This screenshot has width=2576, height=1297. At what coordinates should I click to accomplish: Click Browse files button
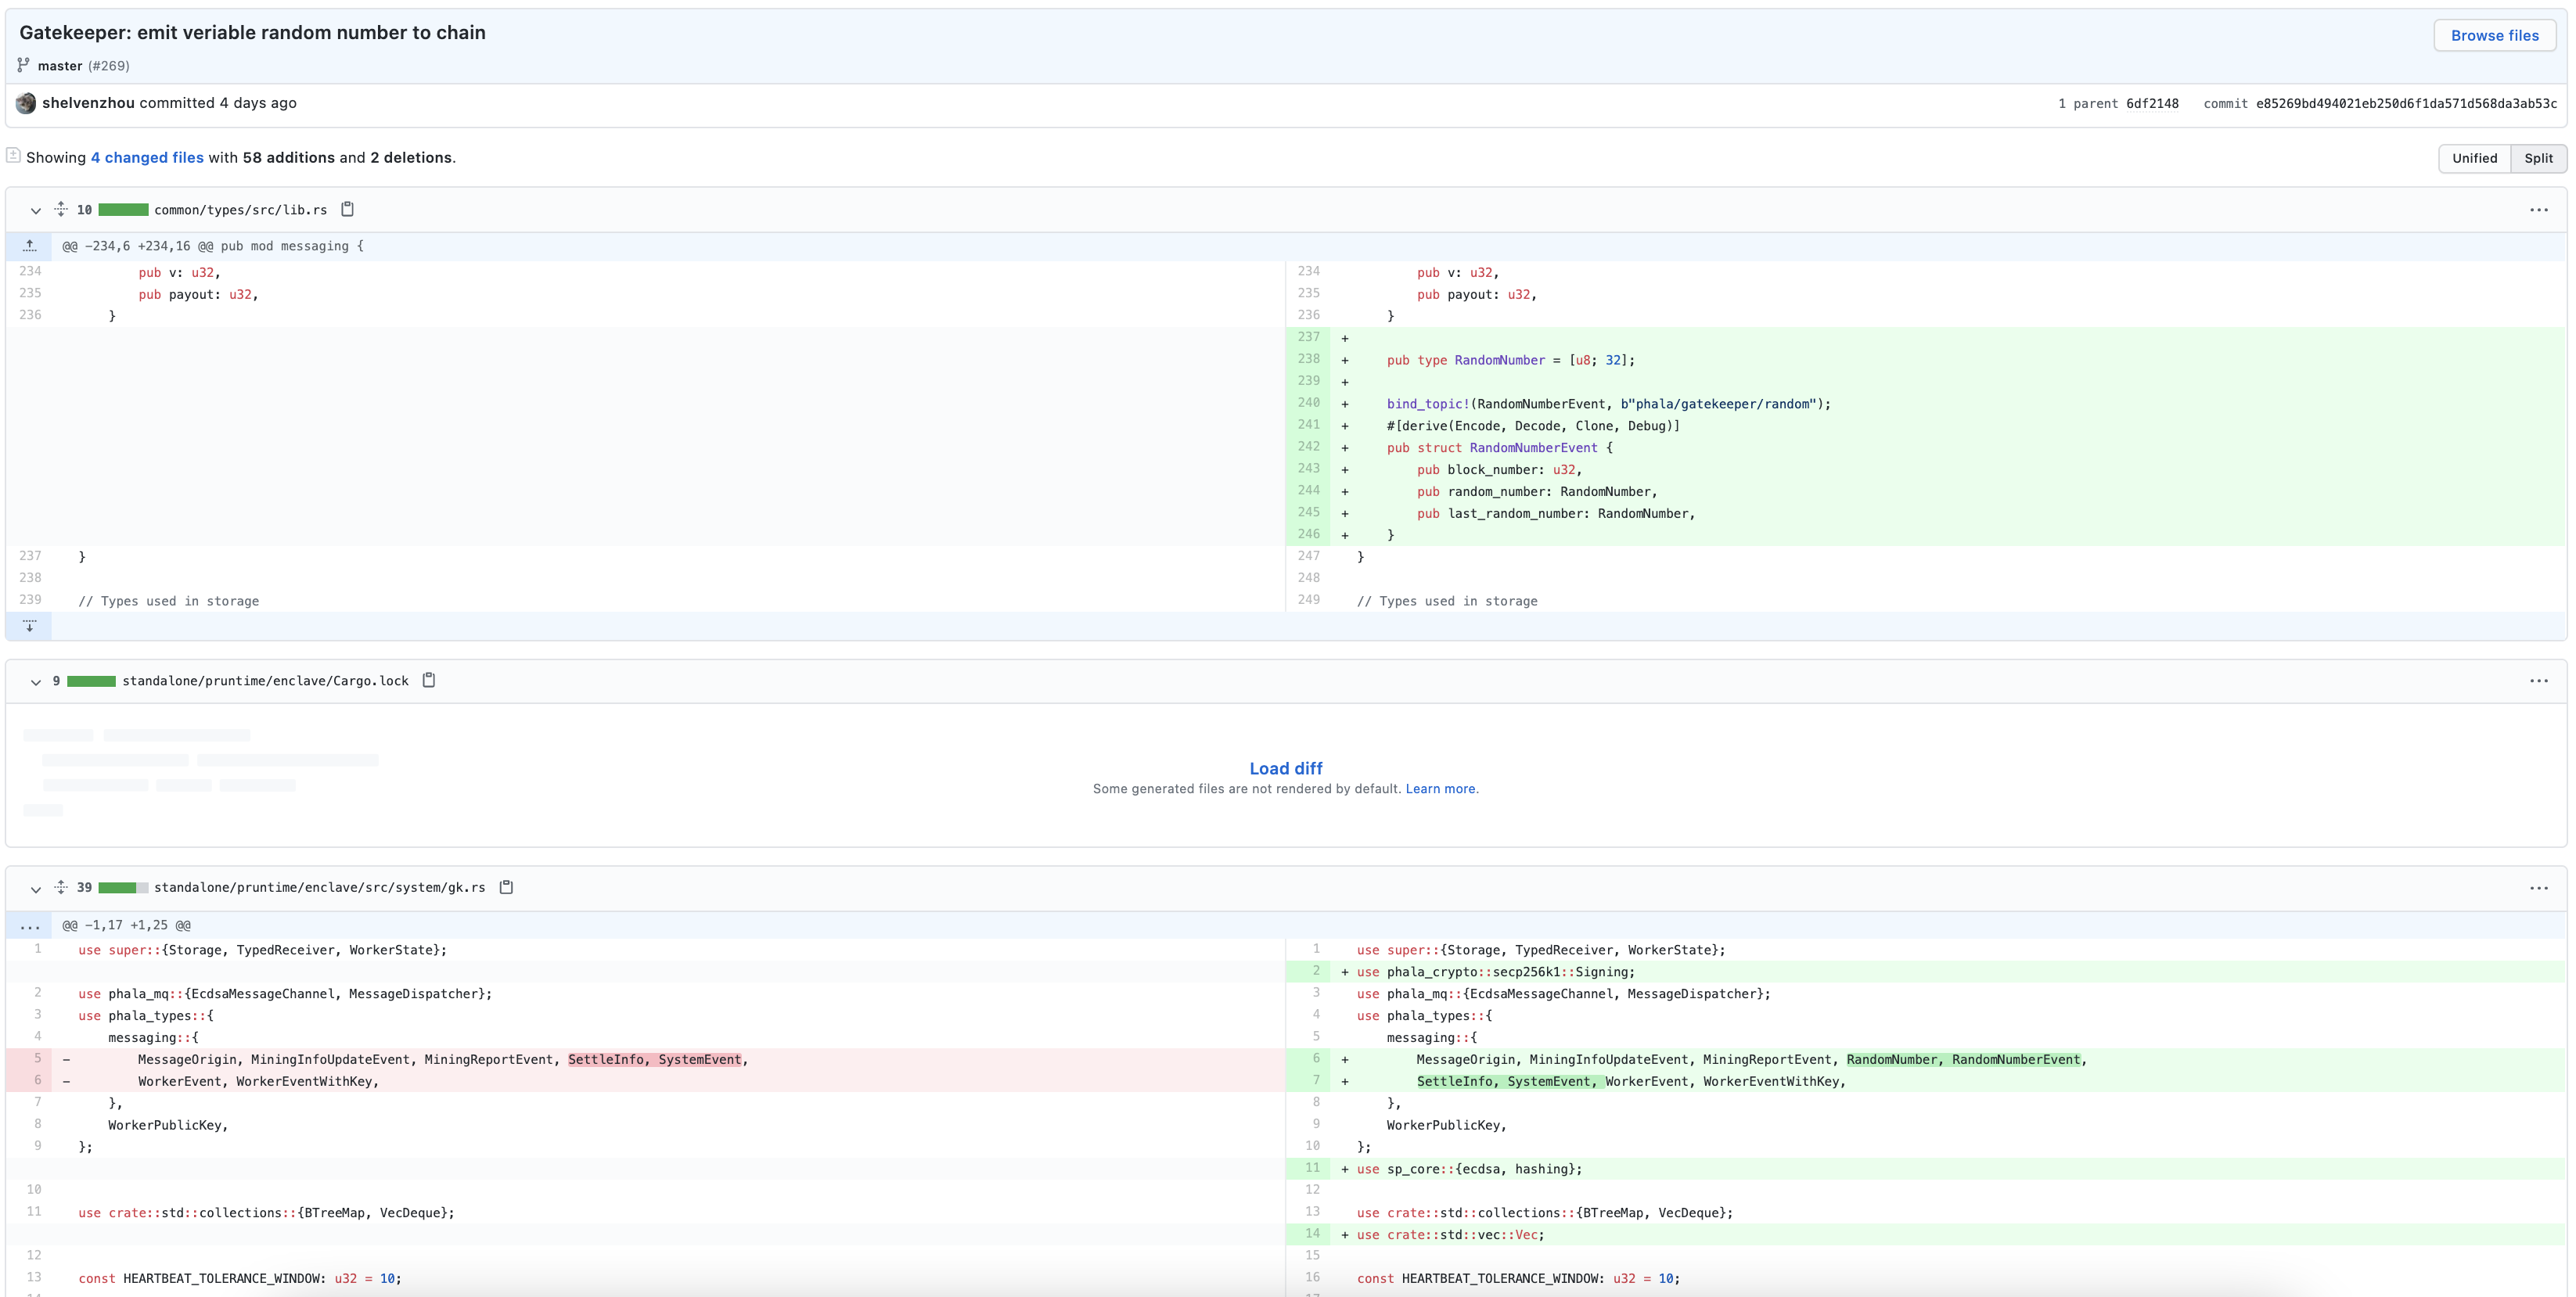2494,35
